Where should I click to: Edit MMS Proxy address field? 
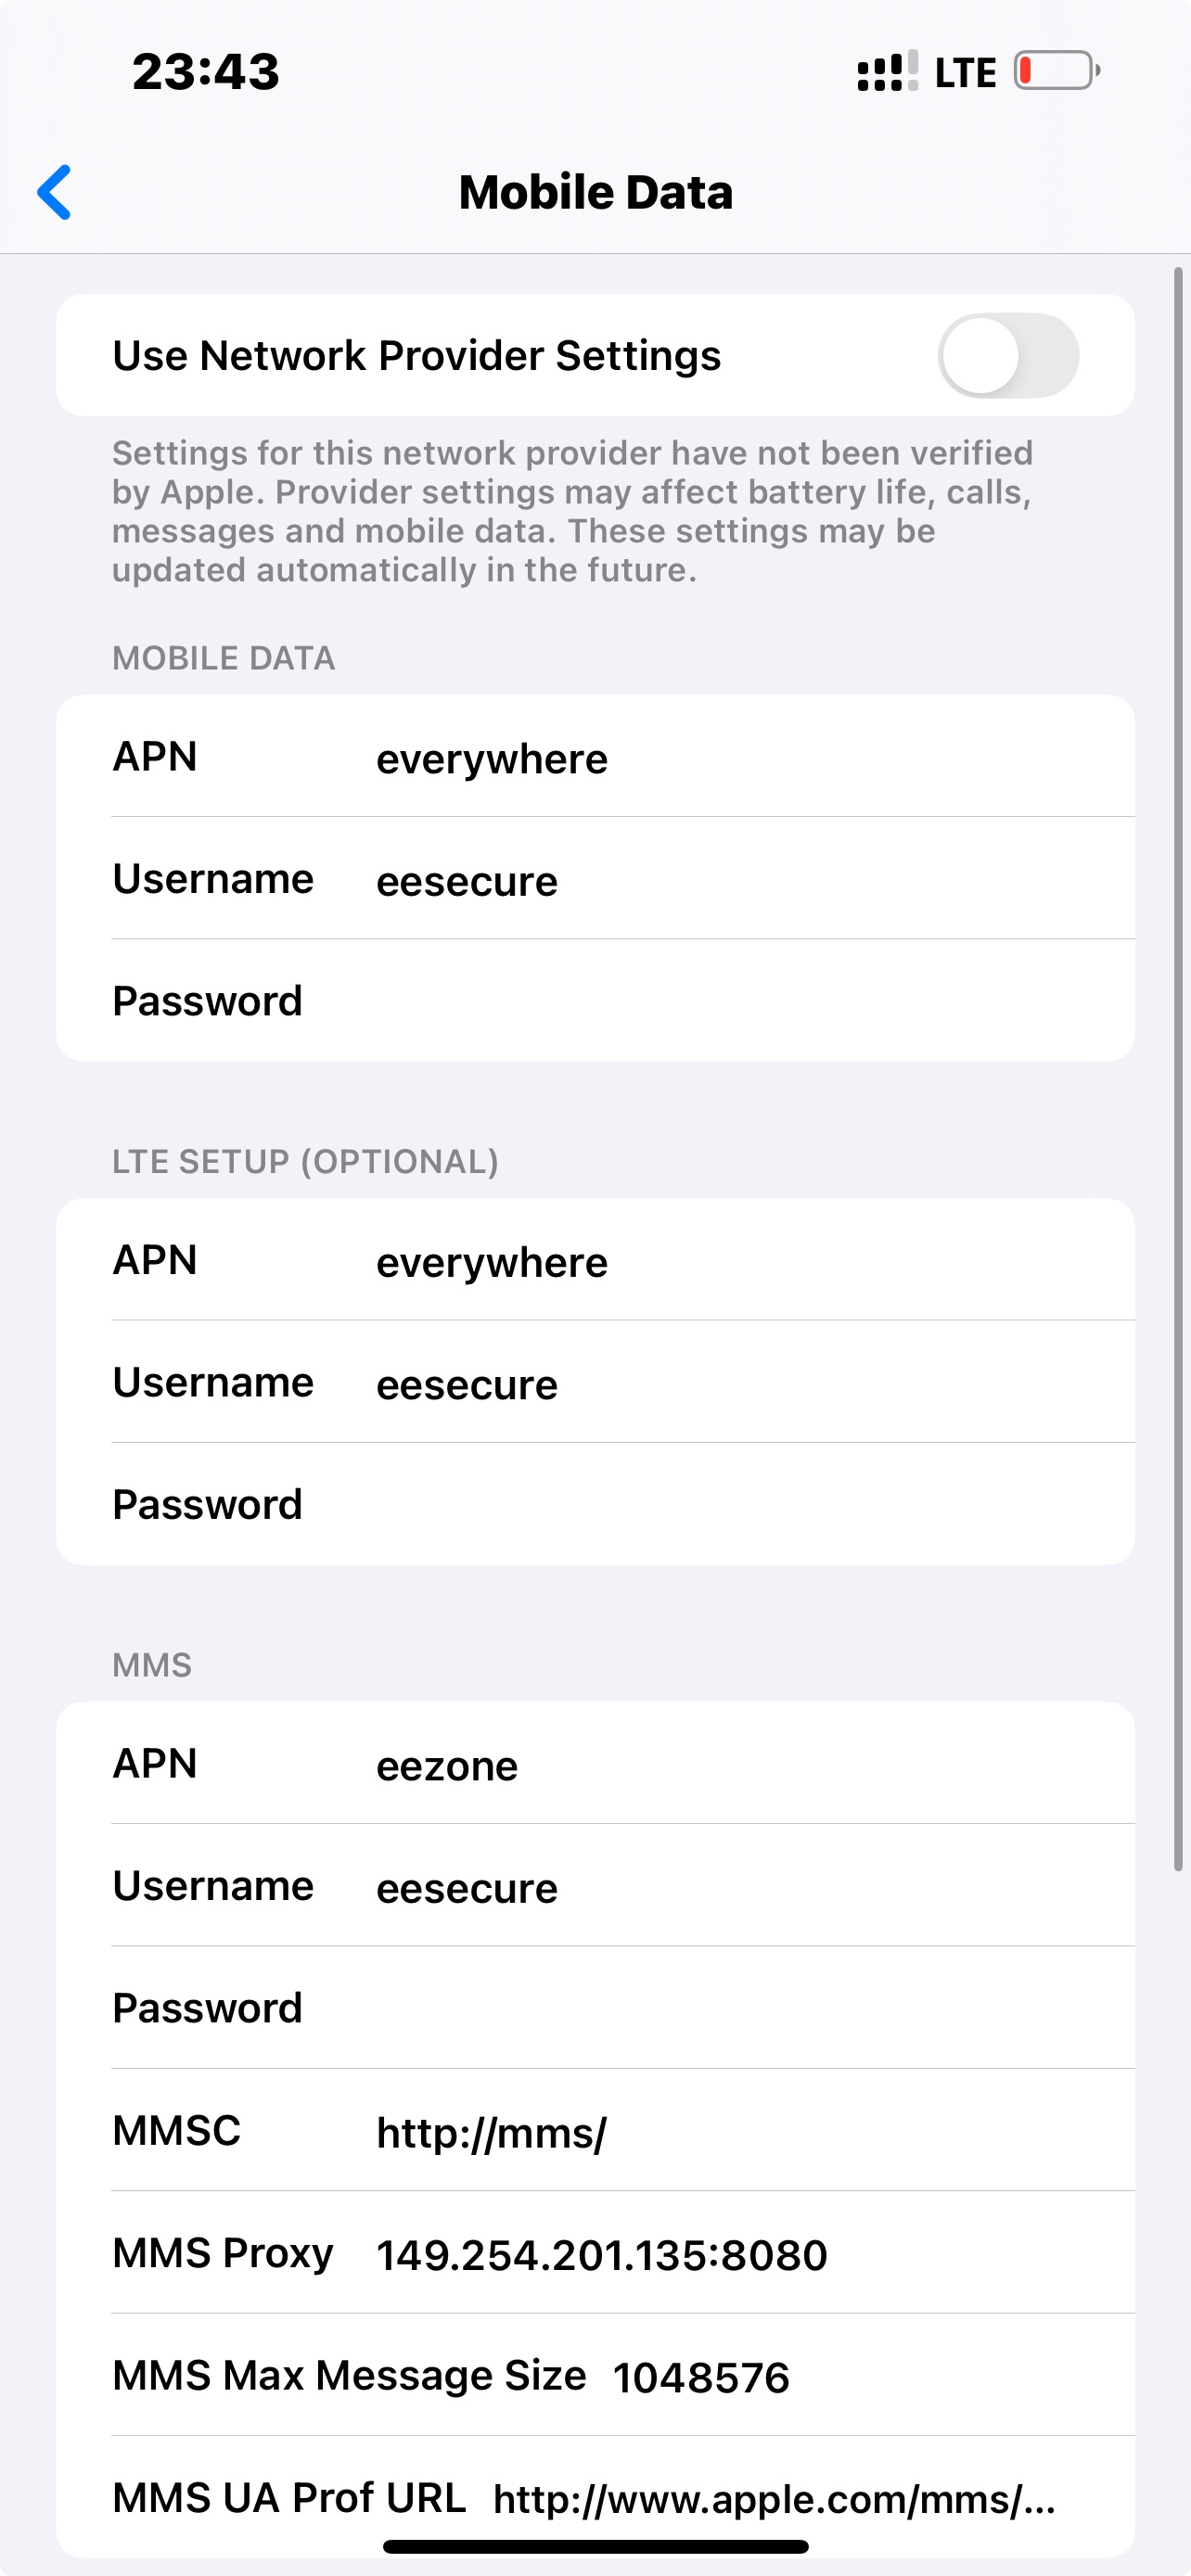[595, 2253]
